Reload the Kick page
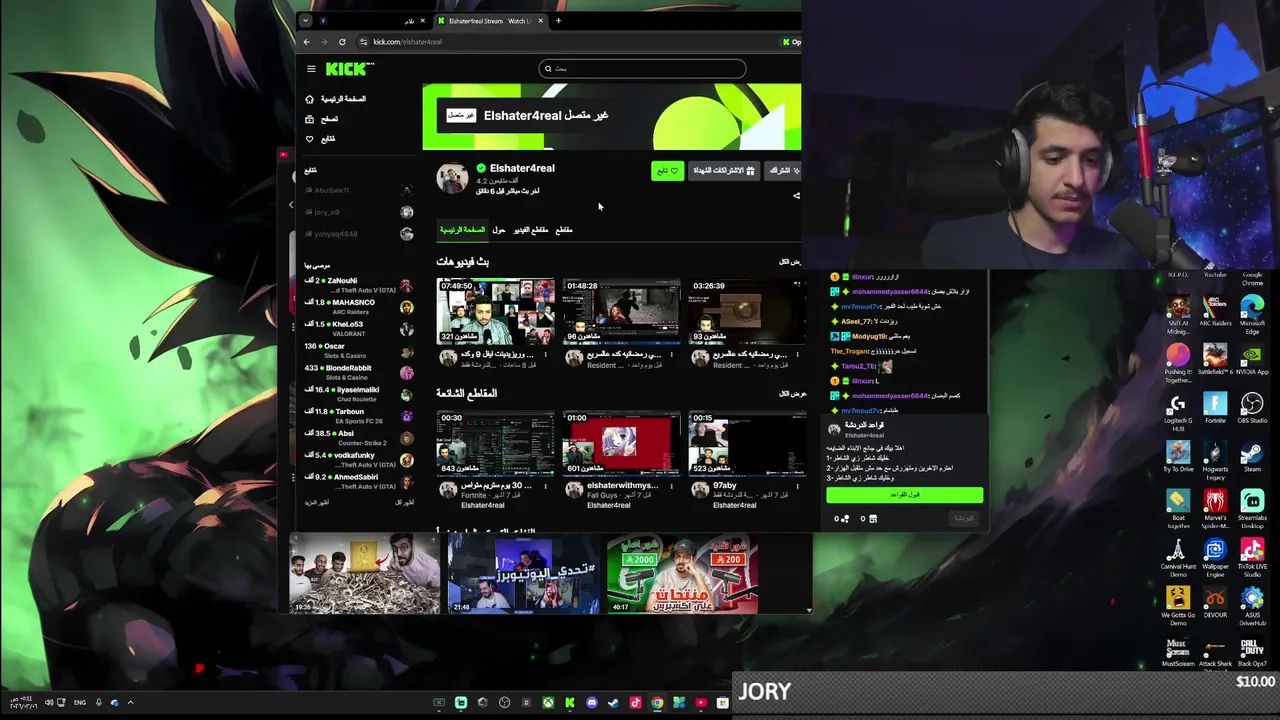Image resolution: width=1280 pixels, height=720 pixels. pos(342,42)
